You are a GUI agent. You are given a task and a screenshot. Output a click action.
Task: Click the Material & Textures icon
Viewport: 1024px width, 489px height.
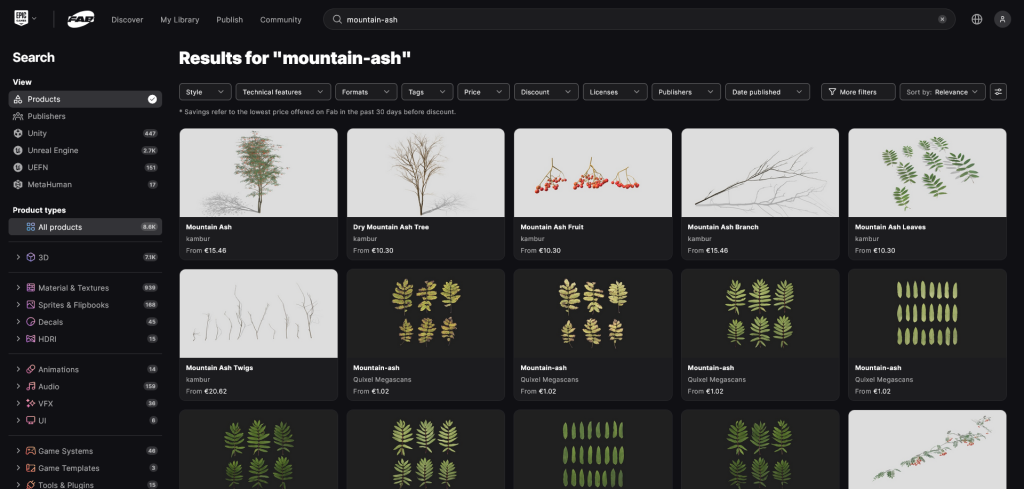[31, 288]
